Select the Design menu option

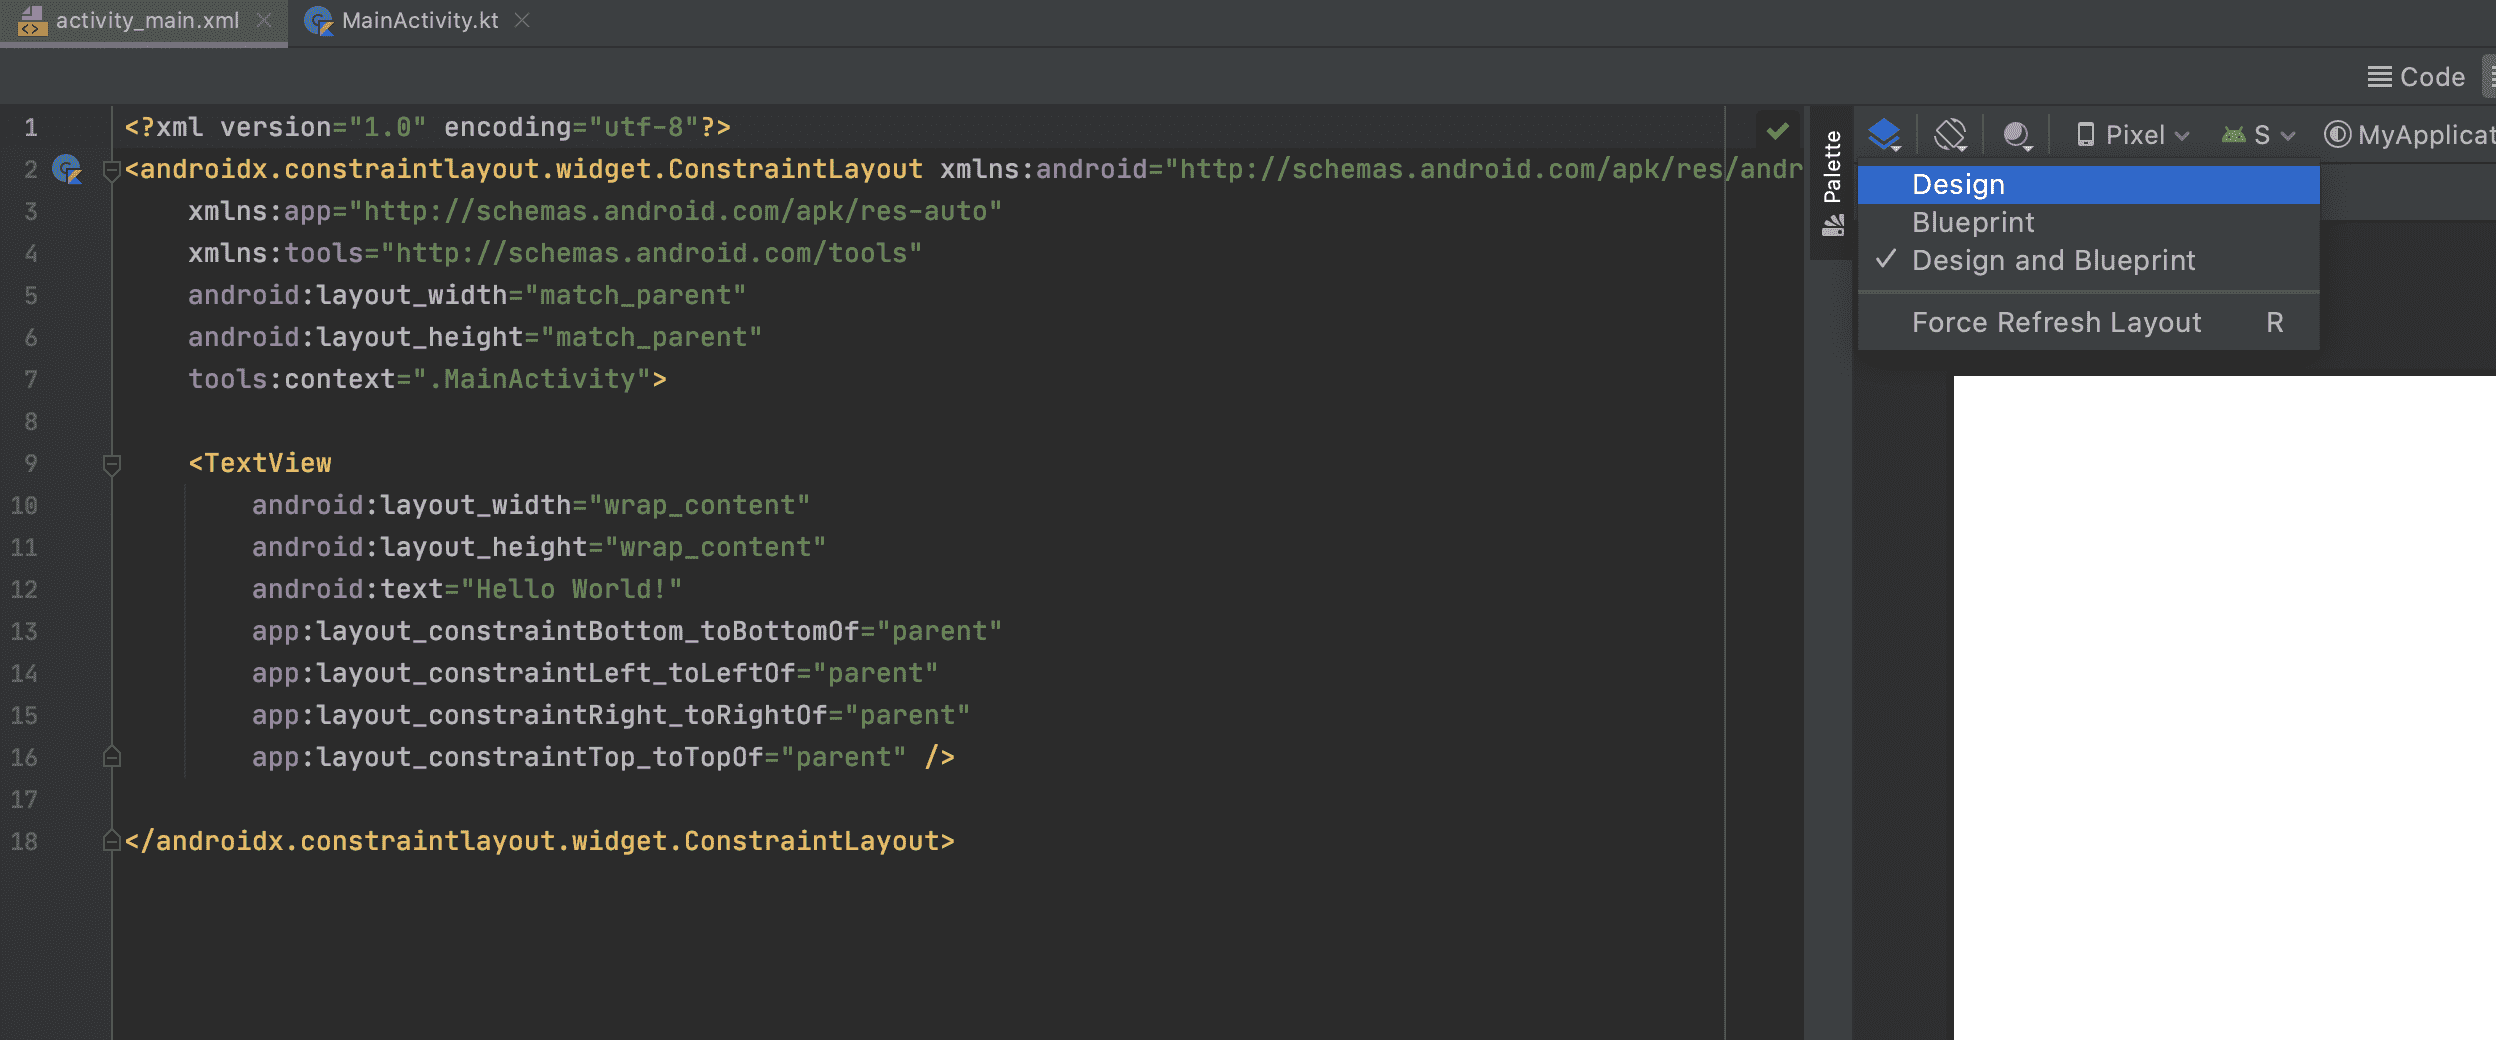[x=1958, y=185]
